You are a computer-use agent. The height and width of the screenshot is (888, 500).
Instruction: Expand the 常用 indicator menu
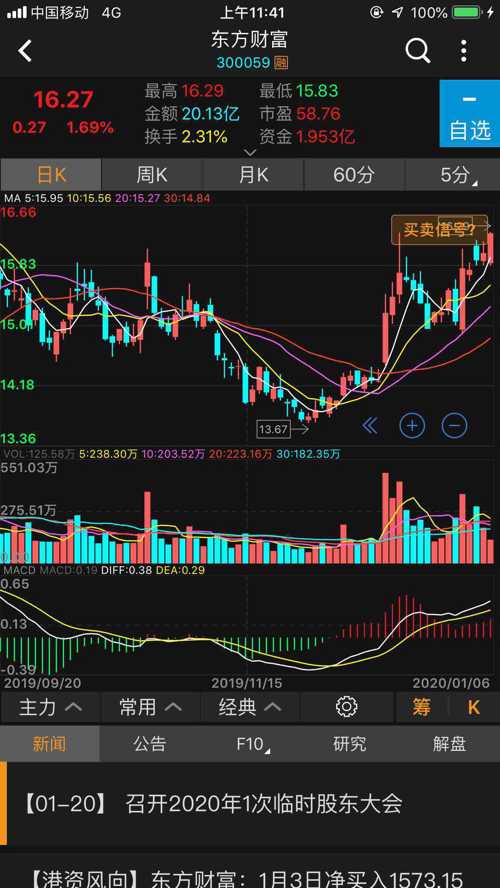point(151,707)
